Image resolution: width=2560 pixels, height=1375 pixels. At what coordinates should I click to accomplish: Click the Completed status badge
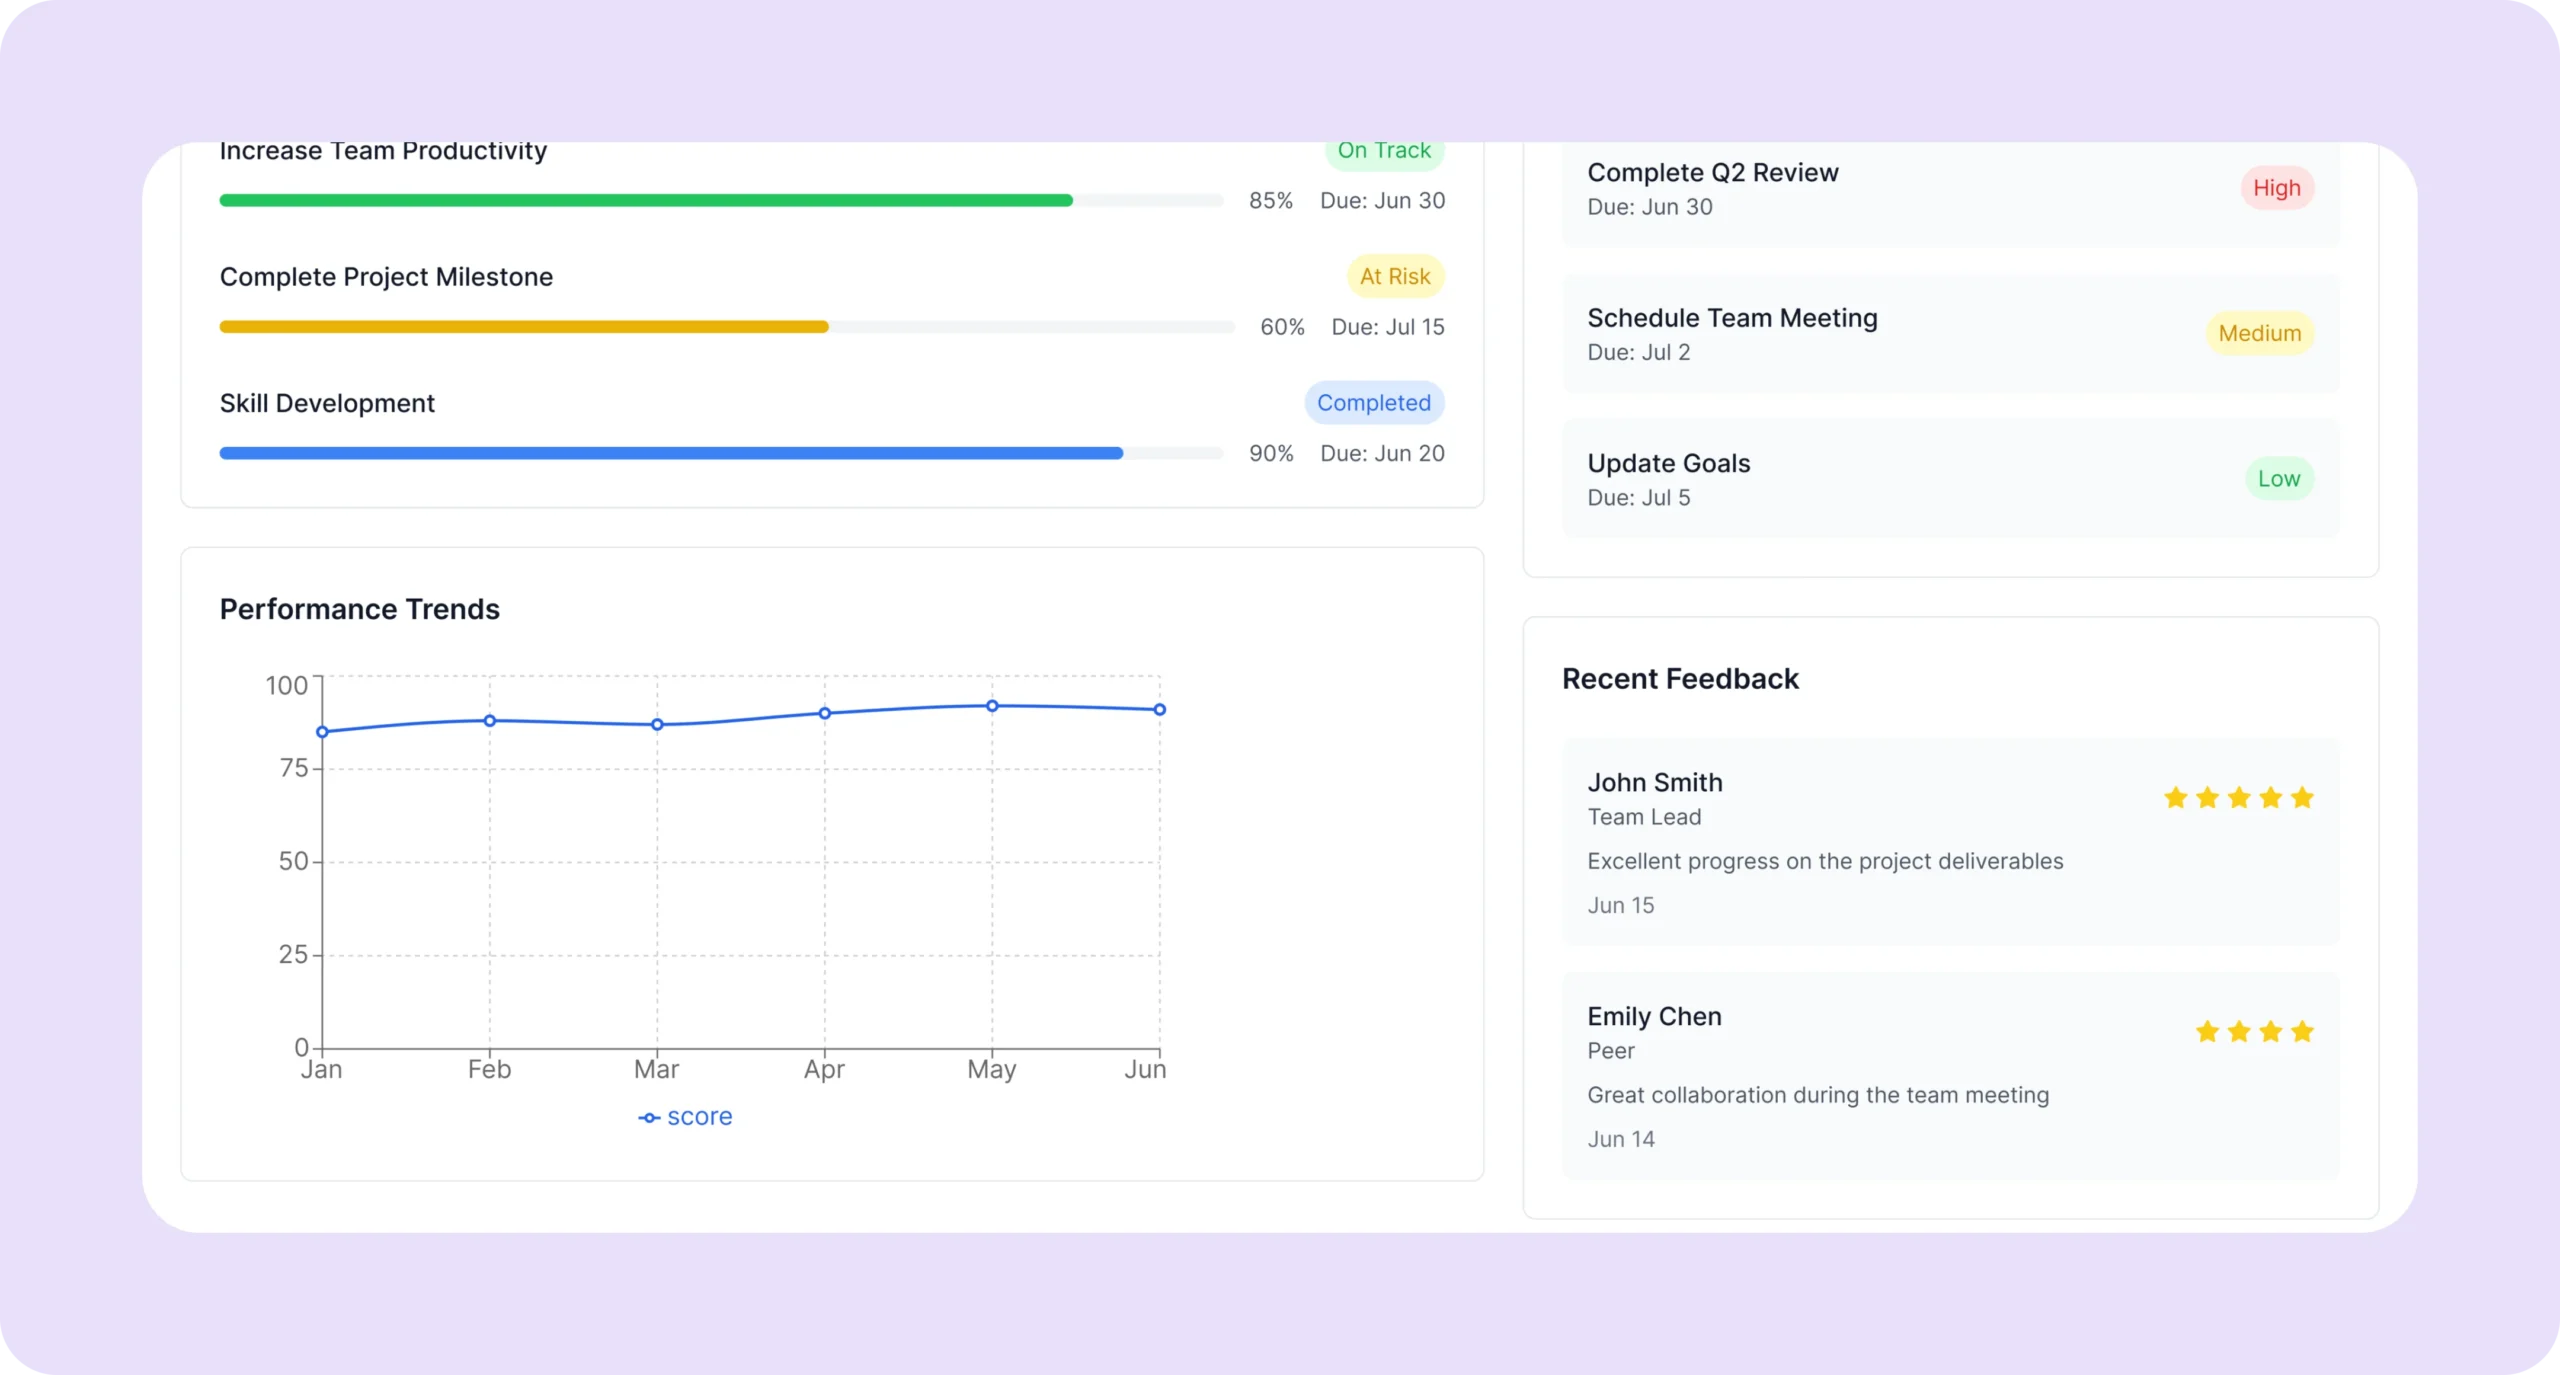1373,403
